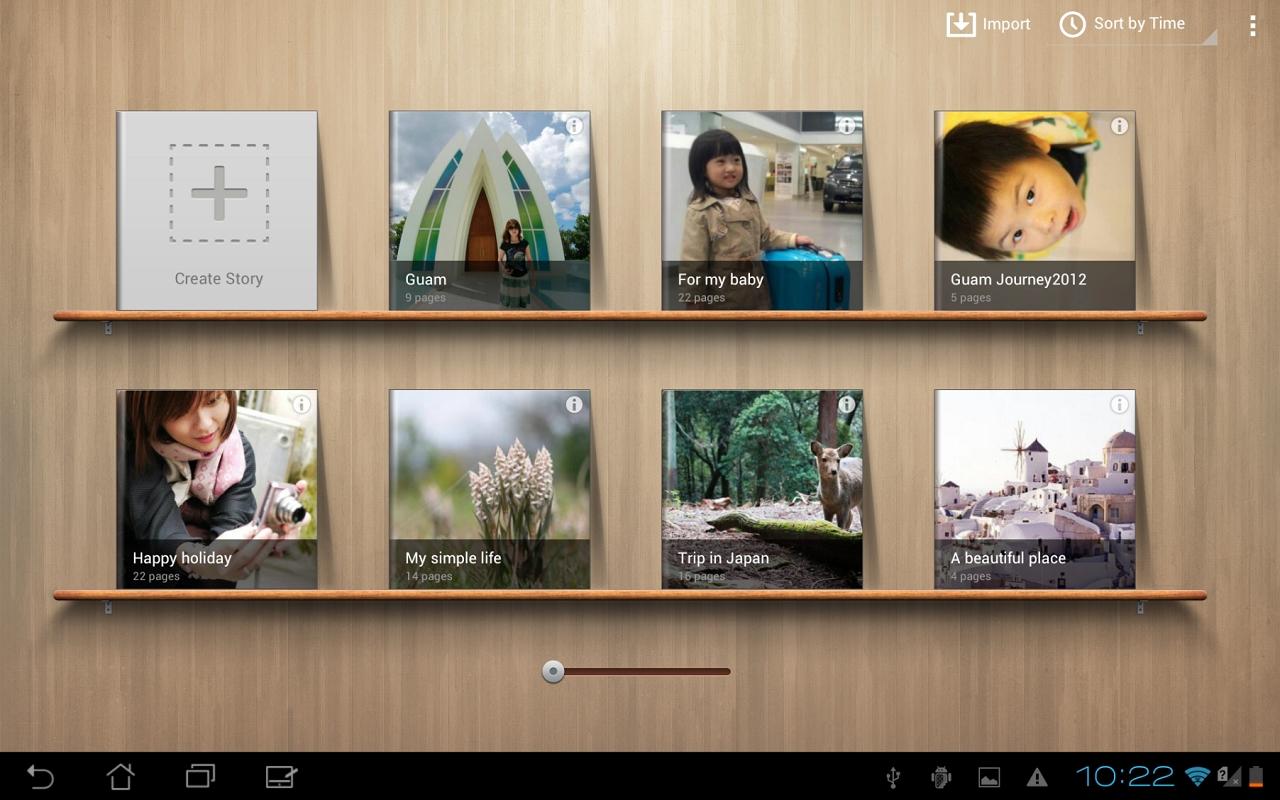Image resolution: width=1280 pixels, height=800 pixels.
Task: Open info for For my baby story
Action: pyautogui.click(x=847, y=126)
